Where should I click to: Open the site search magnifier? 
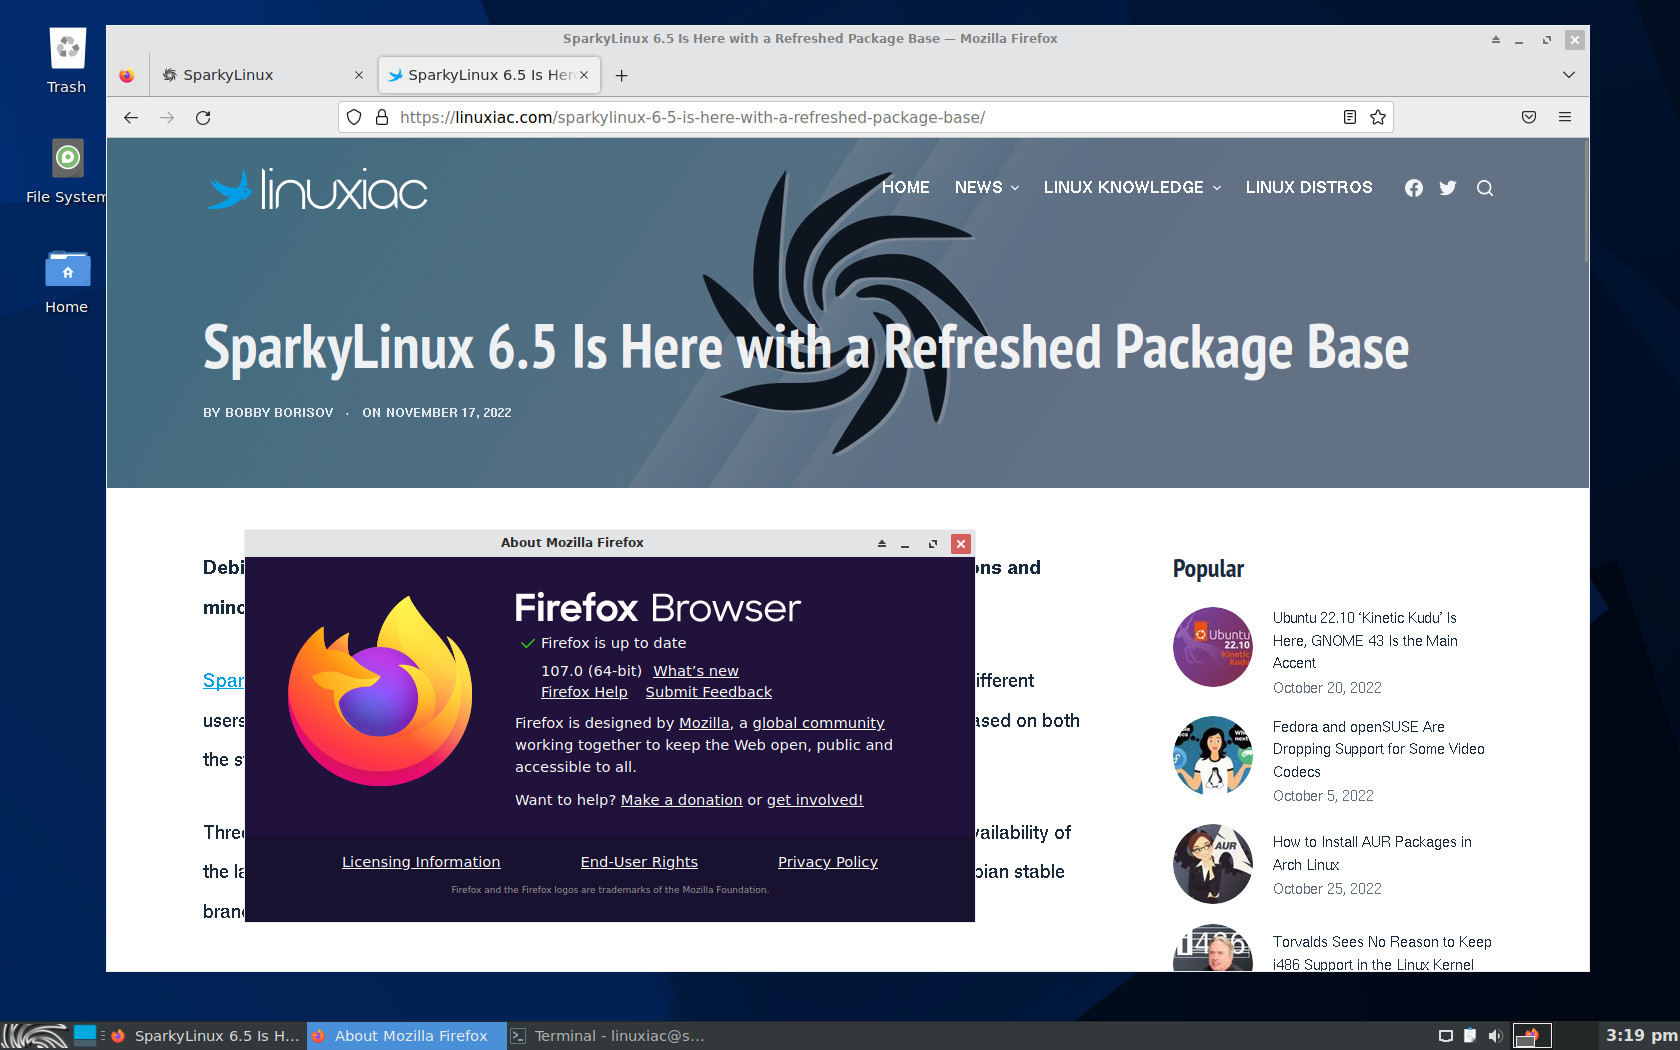[1485, 188]
